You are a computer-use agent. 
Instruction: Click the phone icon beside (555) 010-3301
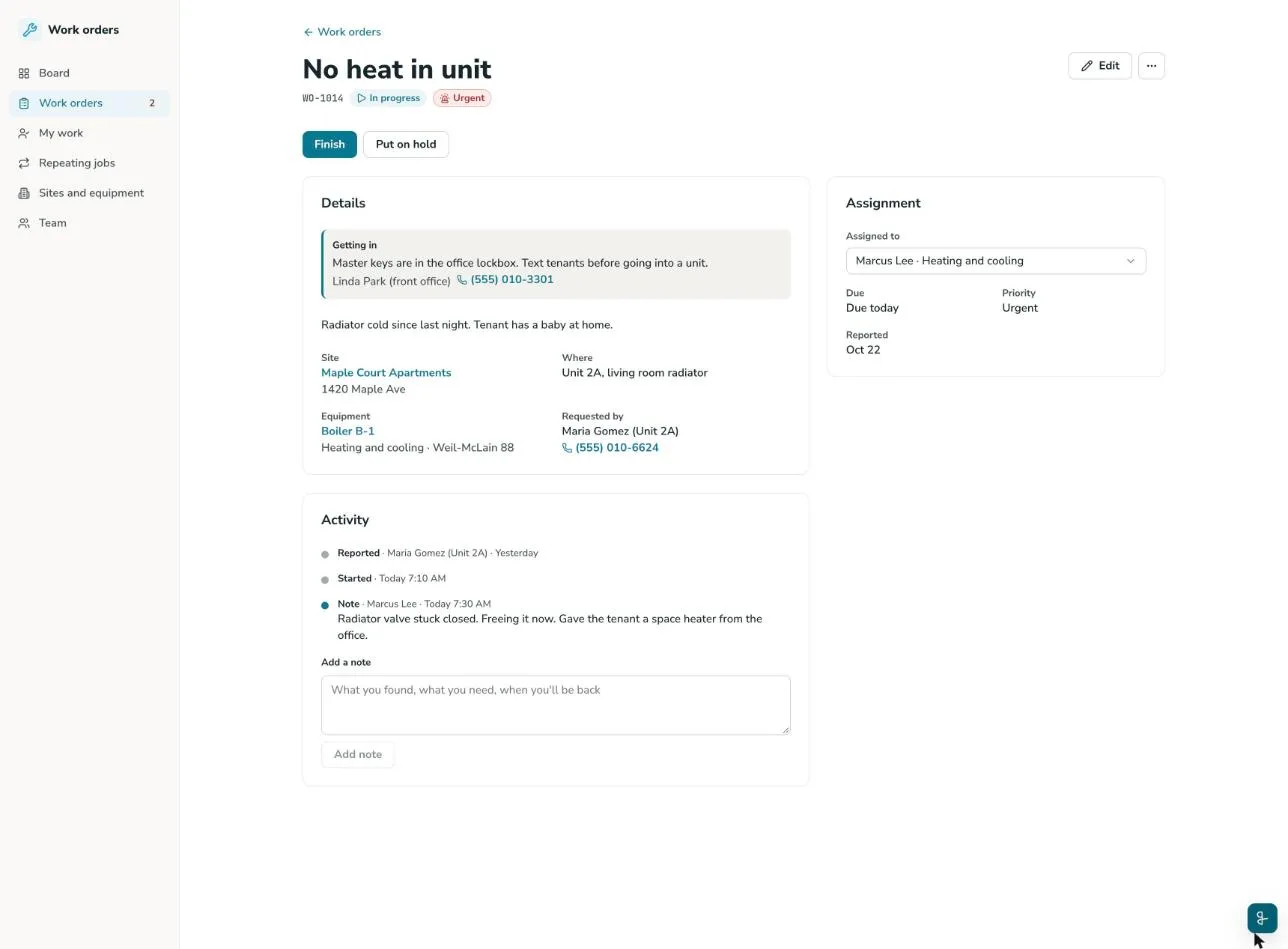click(462, 280)
